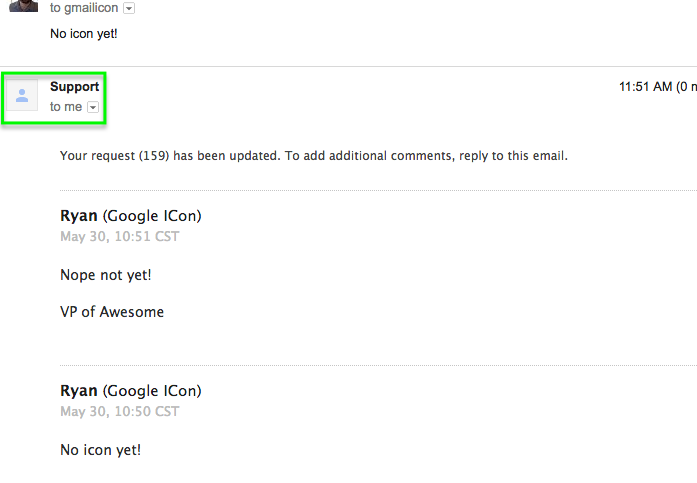Click the 11:51 AM message timestamp
This screenshot has height=483, width=697.
click(x=645, y=87)
